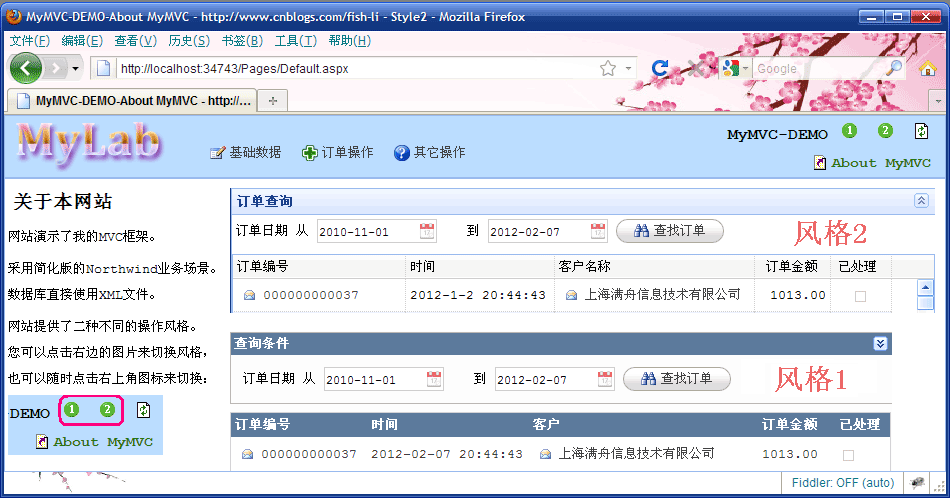Image resolution: width=950 pixels, height=498 pixels.
Task: Sort by the 订单金额 column in 风格2 grid
Action: [x=792, y=266]
